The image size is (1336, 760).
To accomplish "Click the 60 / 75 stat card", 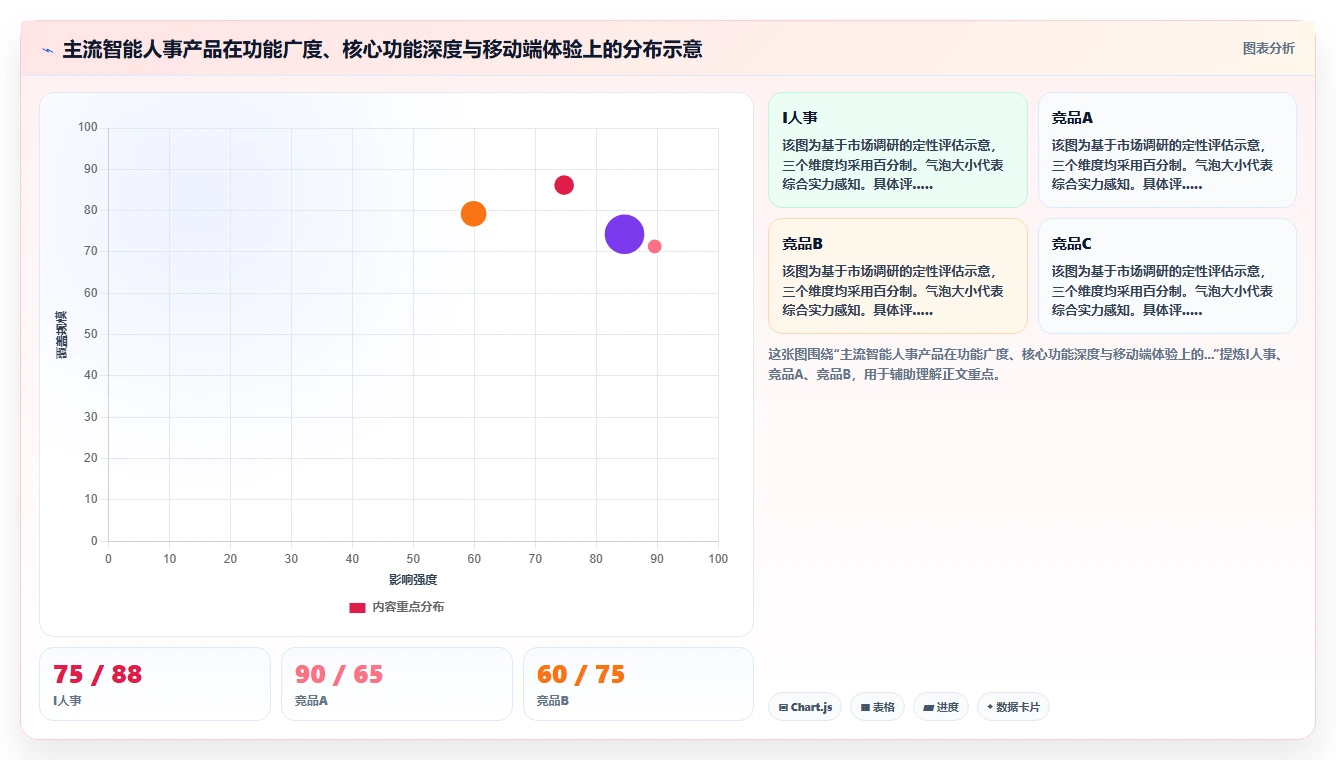I will coord(638,684).
